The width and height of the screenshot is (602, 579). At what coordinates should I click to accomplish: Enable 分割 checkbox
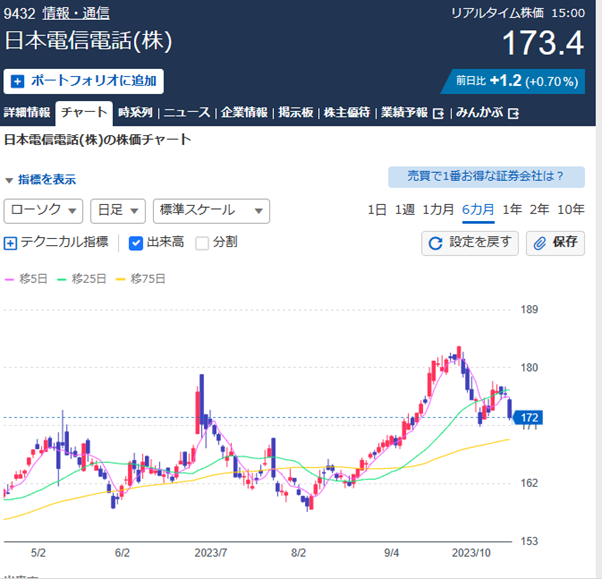[x=202, y=243]
